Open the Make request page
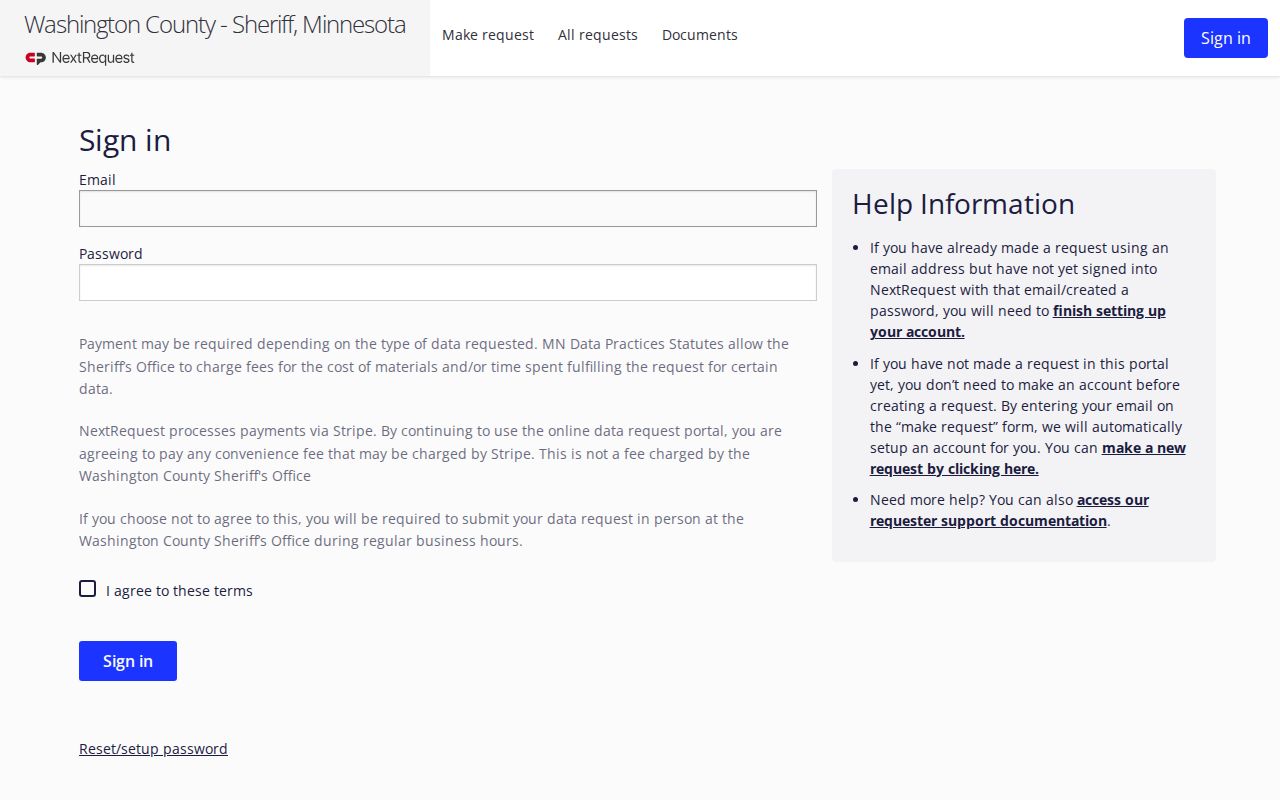Screen dimensions: 1280x800 pos(488,35)
